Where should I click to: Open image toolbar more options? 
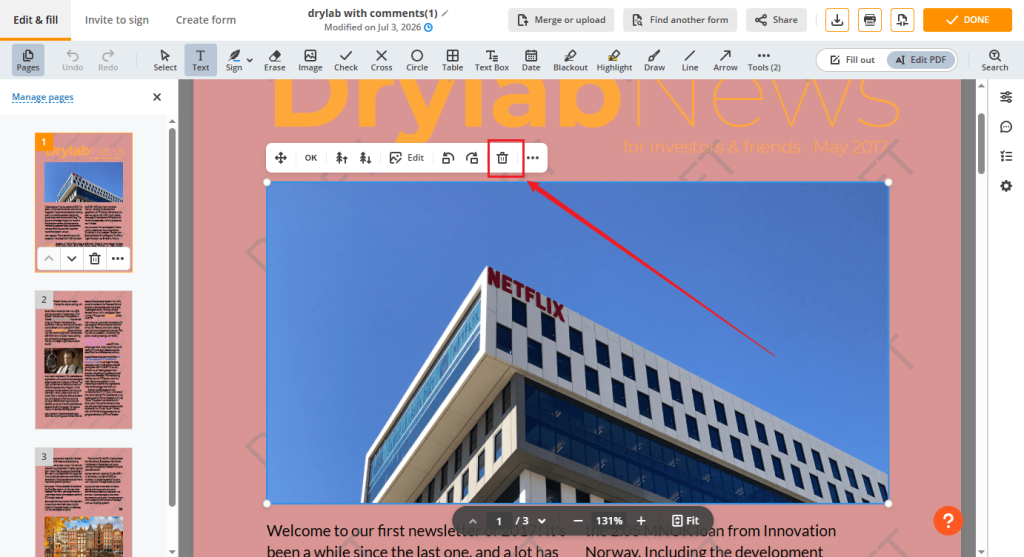(x=533, y=158)
